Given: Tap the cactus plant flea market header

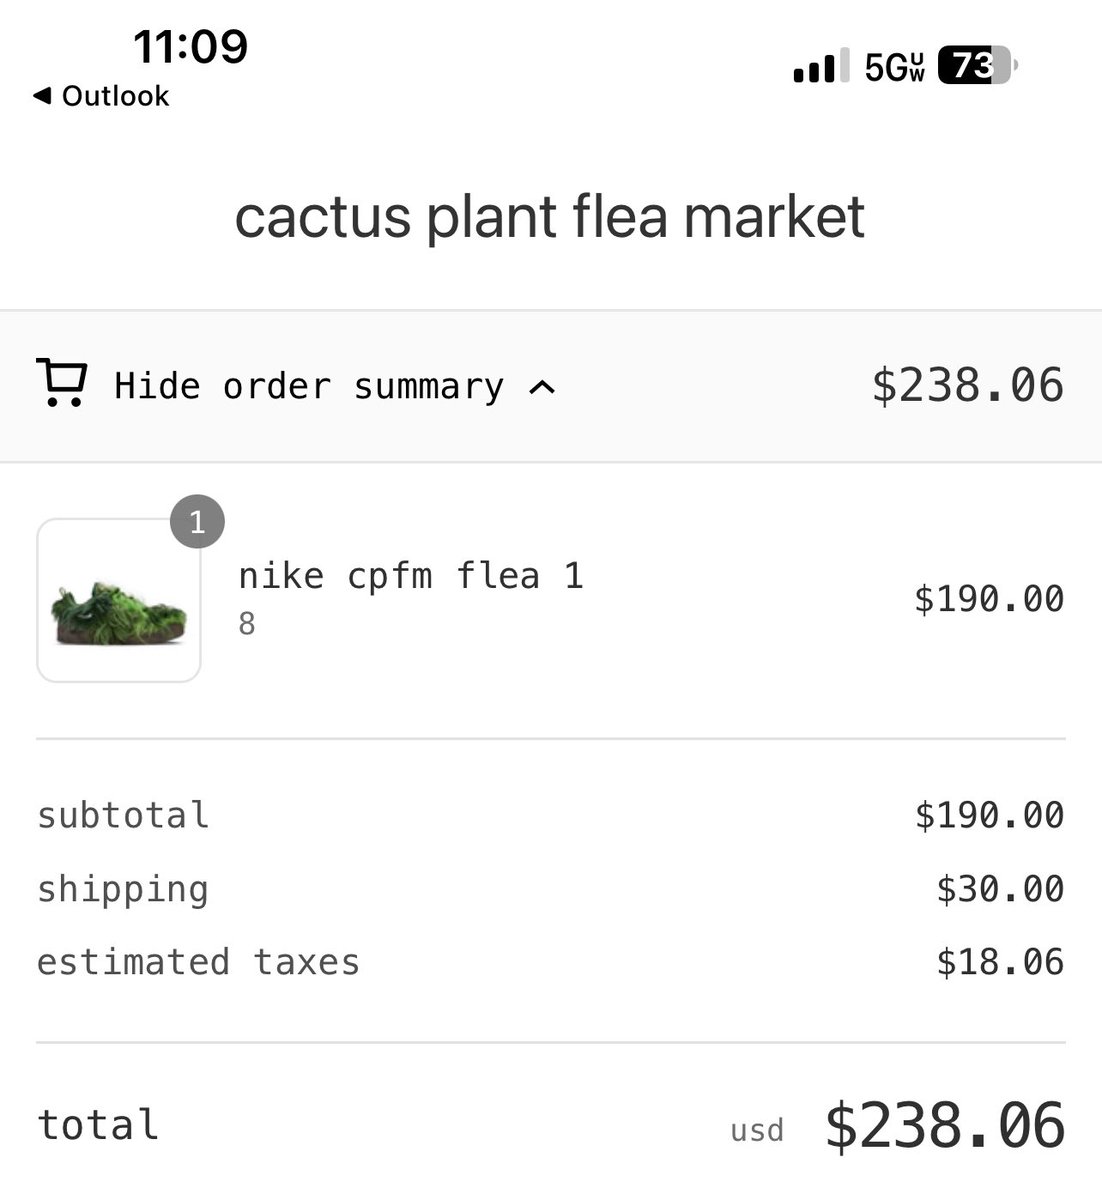Looking at the screenshot, I should [550, 217].
